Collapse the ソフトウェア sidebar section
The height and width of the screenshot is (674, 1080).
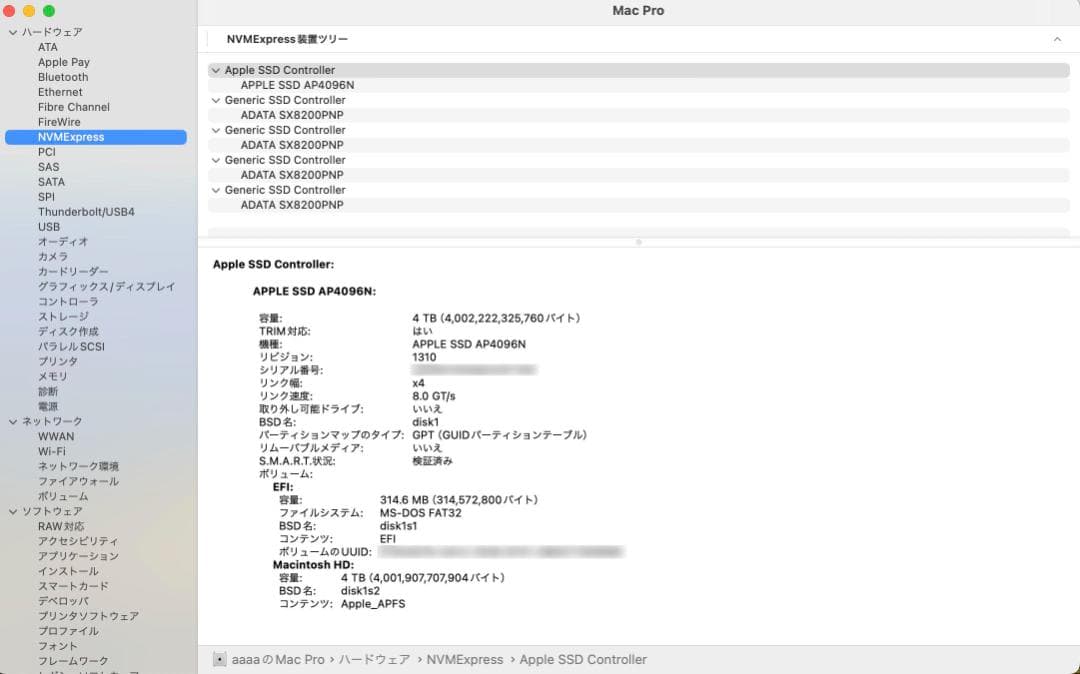click(11, 511)
